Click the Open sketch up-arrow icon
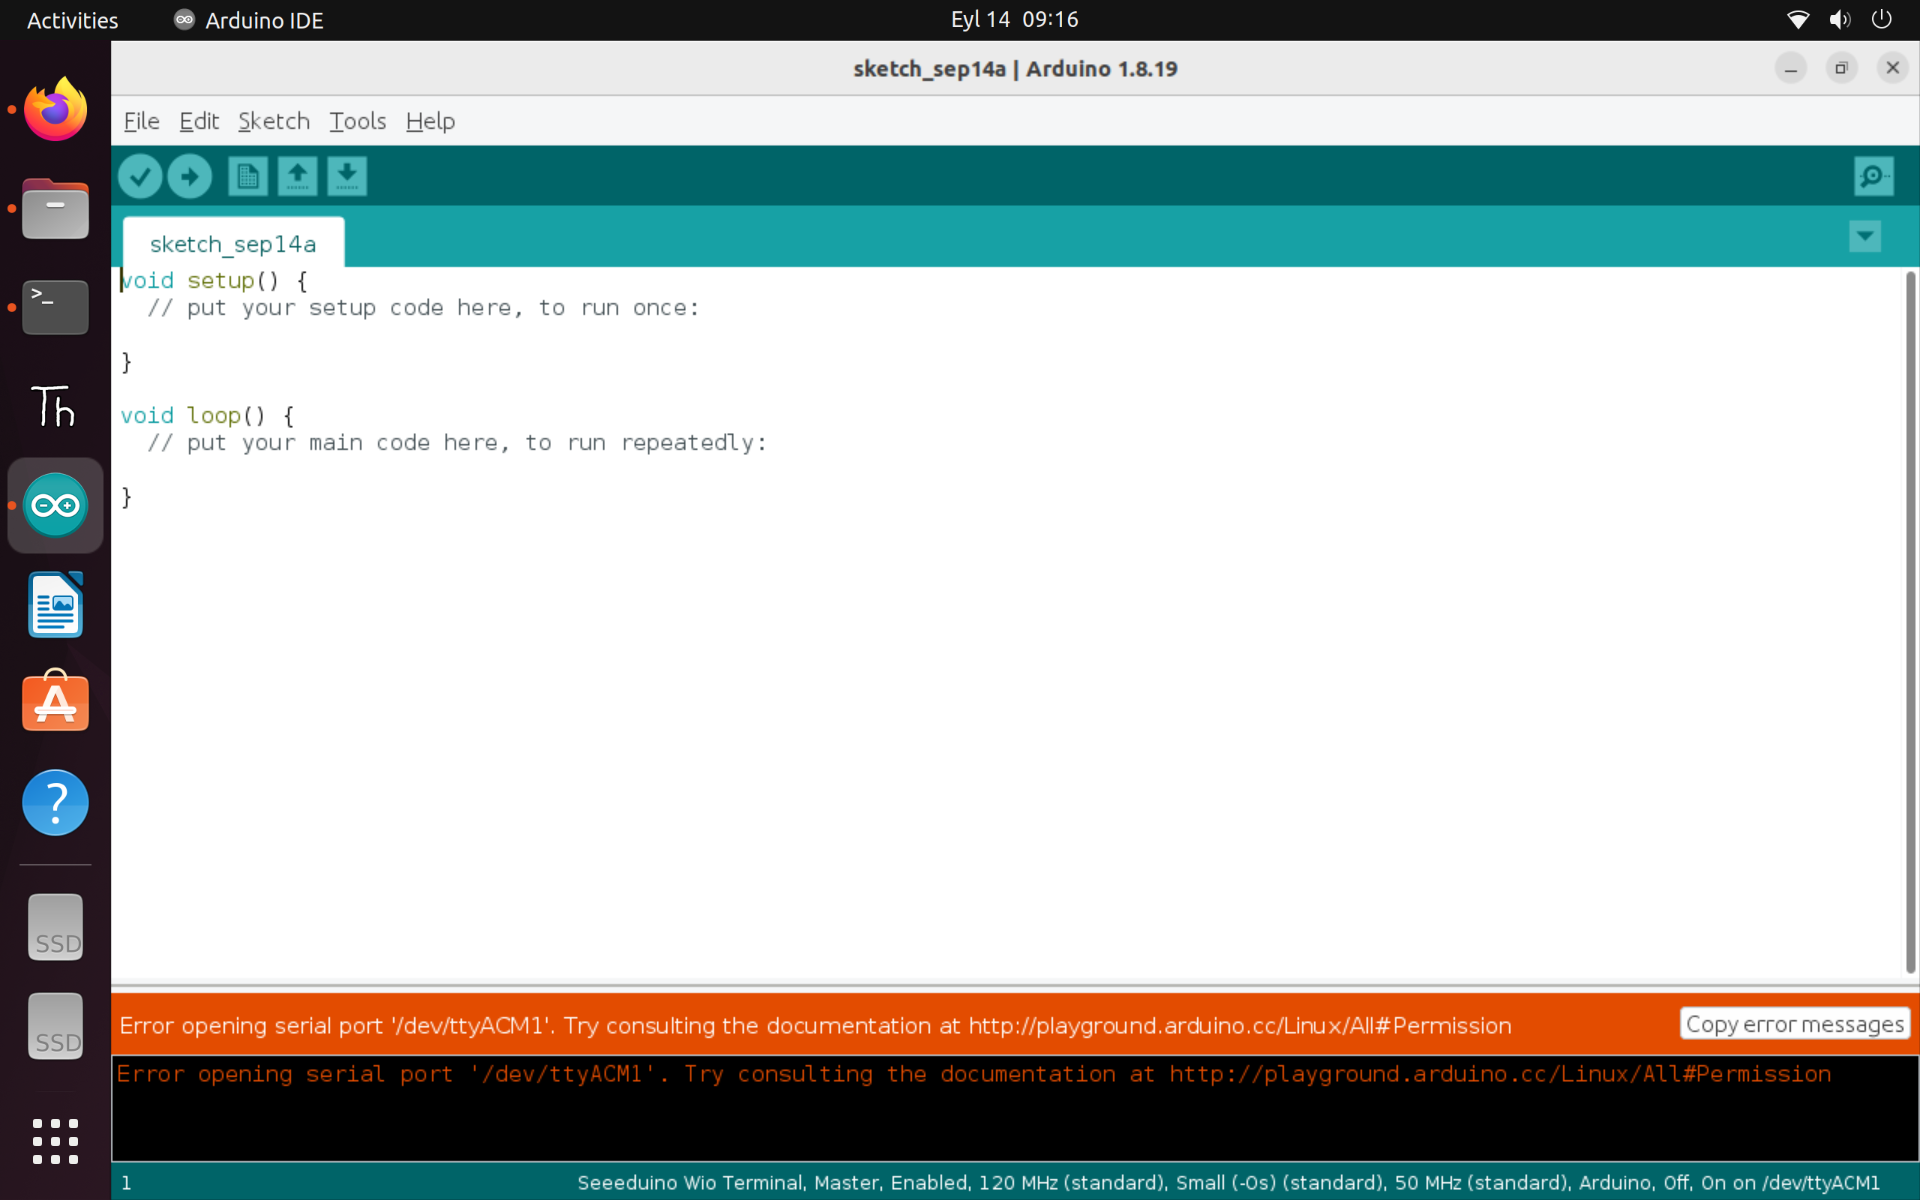The image size is (1920, 1200). (x=297, y=177)
